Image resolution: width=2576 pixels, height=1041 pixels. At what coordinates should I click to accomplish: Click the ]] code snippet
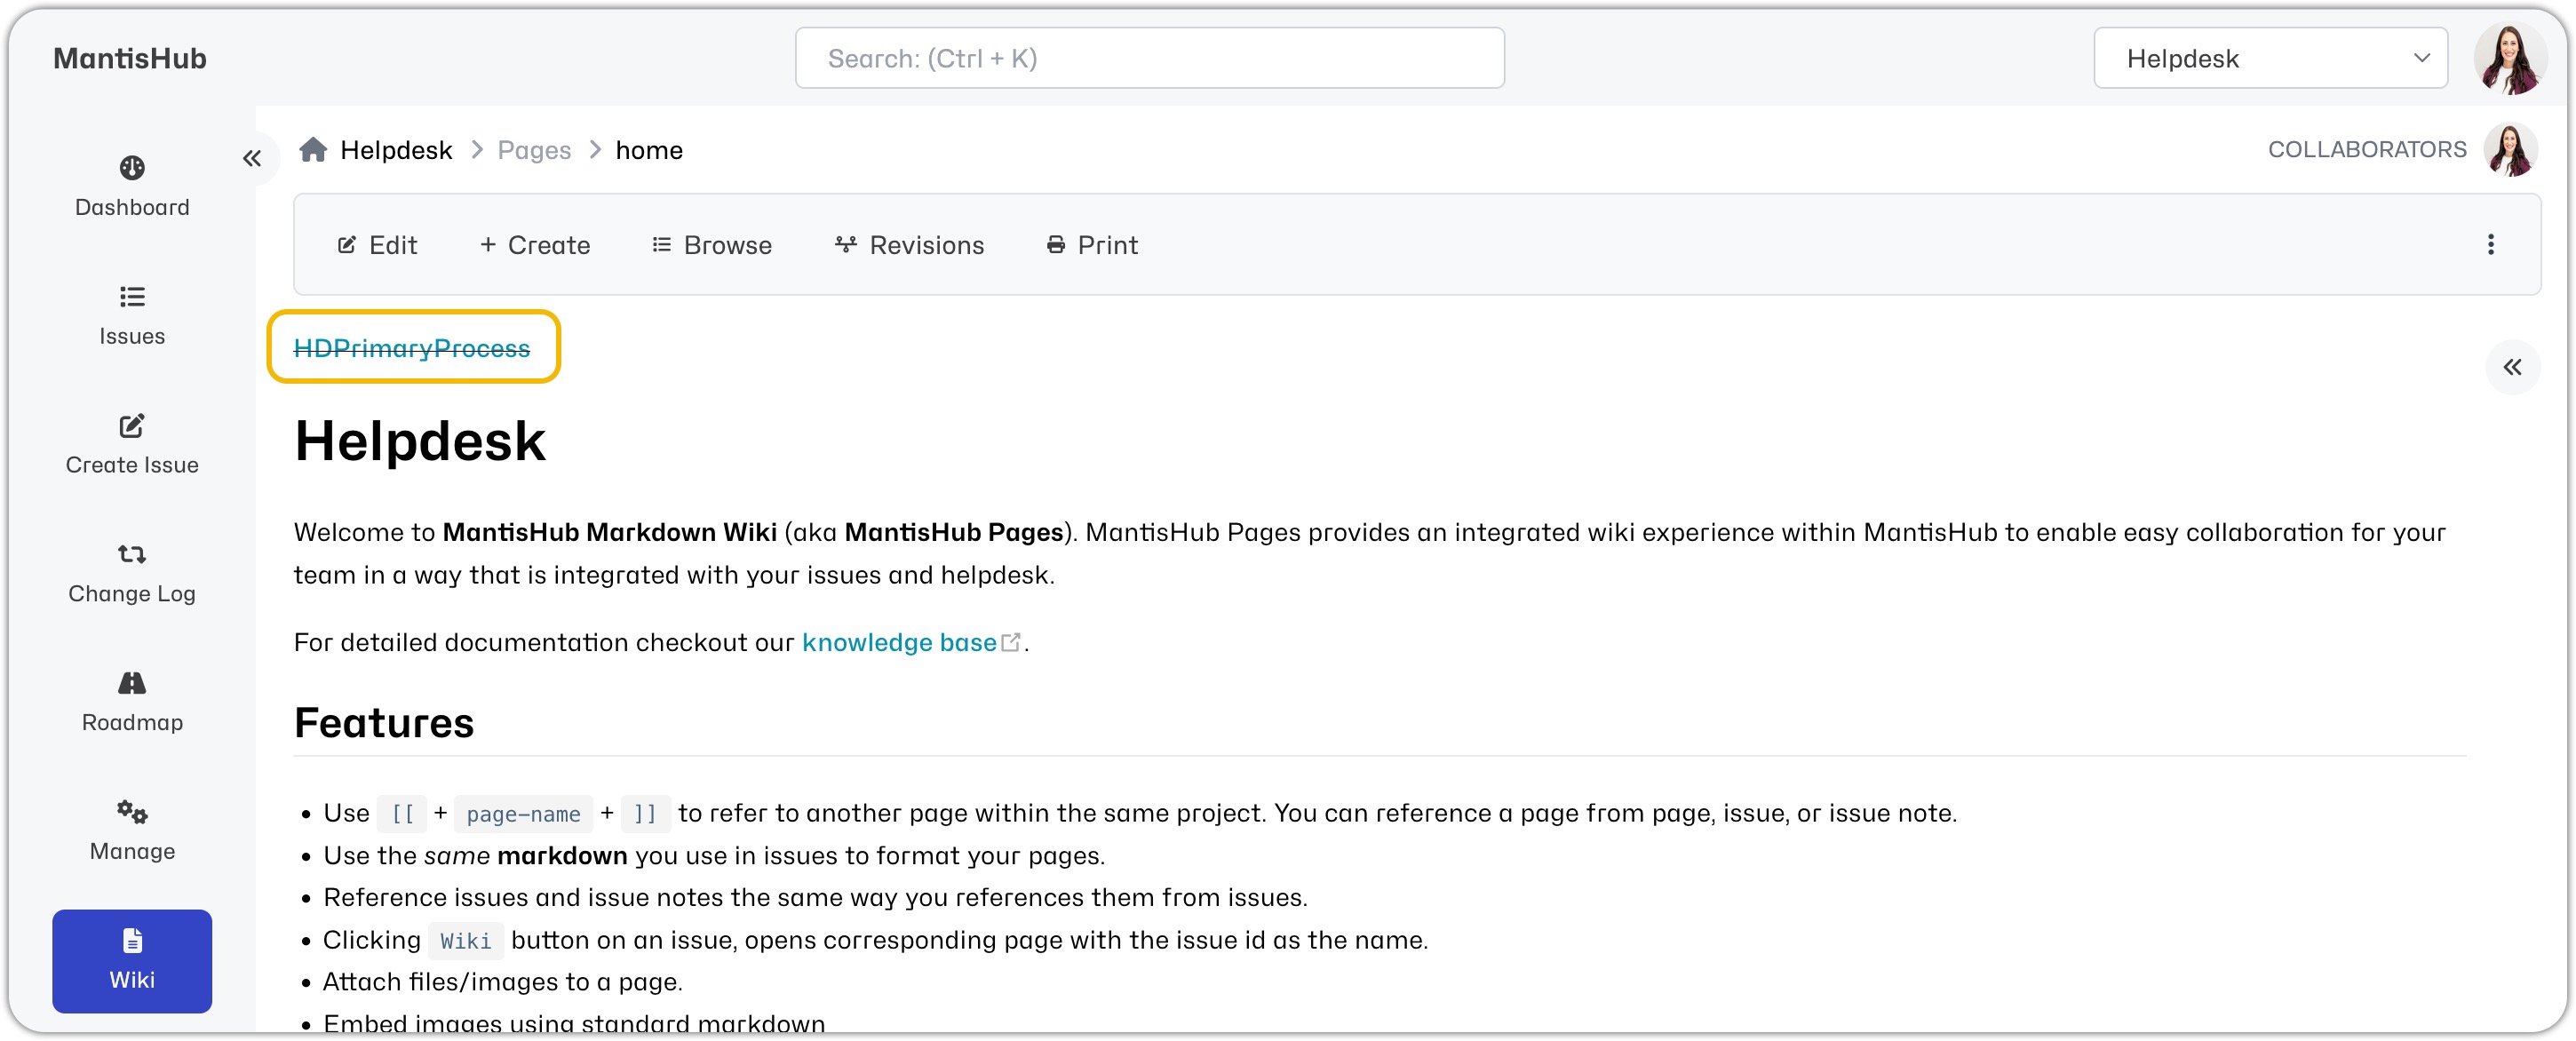(x=645, y=814)
